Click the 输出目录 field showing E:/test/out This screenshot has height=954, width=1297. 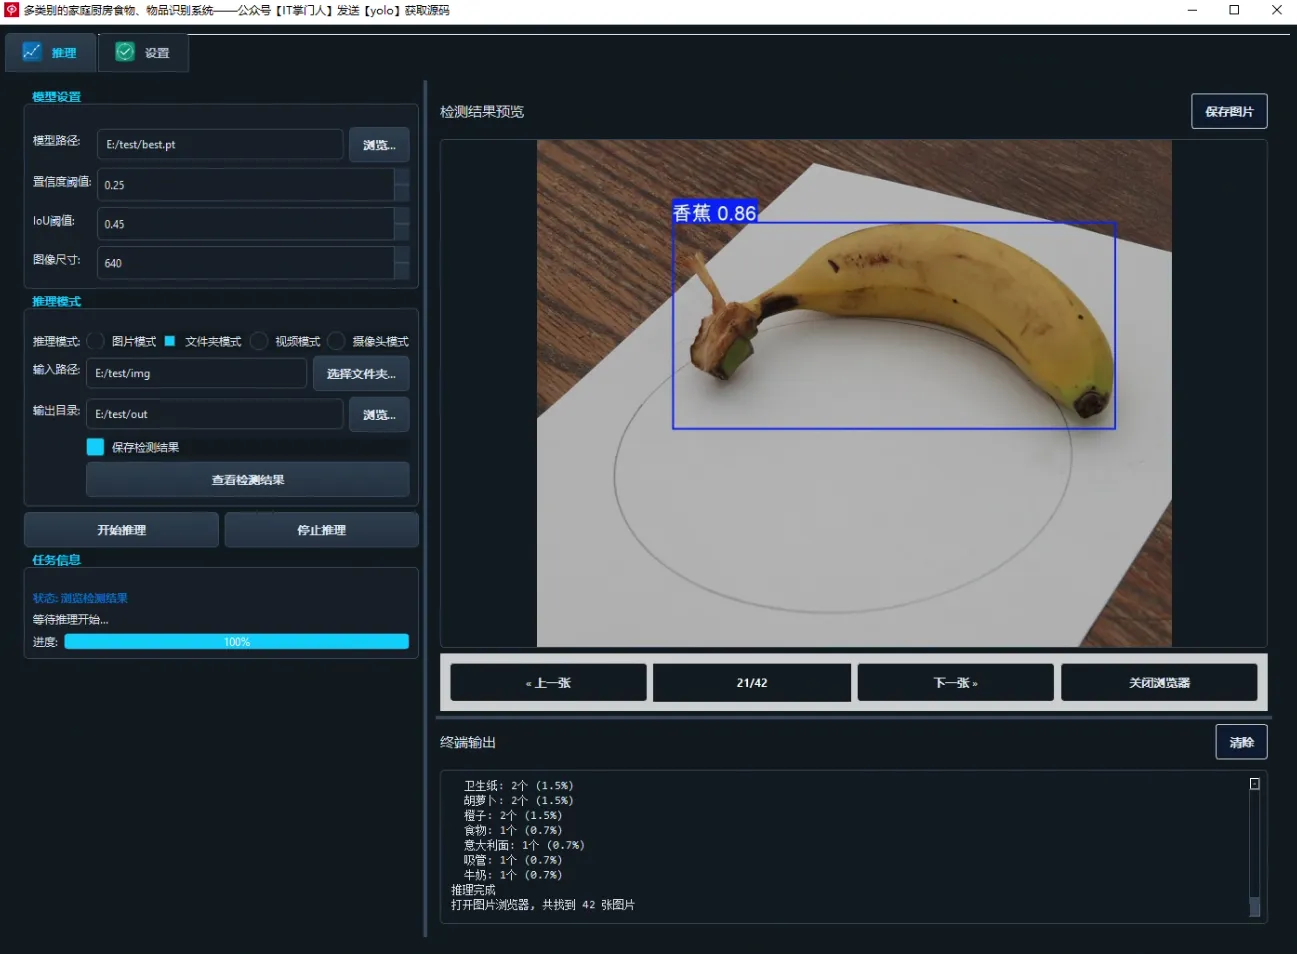[x=215, y=414]
